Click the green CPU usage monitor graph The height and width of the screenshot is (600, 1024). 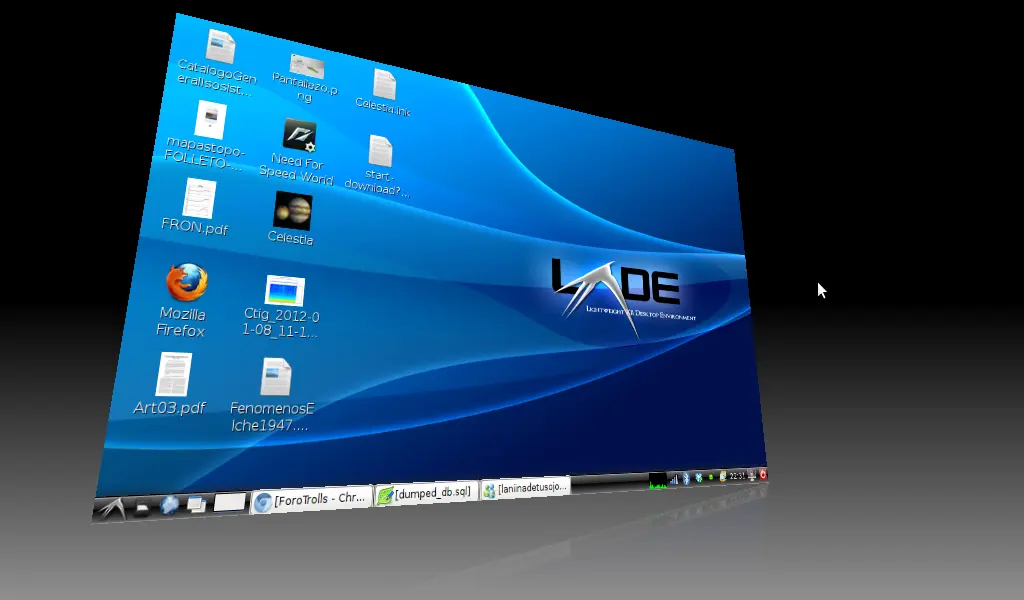point(658,481)
